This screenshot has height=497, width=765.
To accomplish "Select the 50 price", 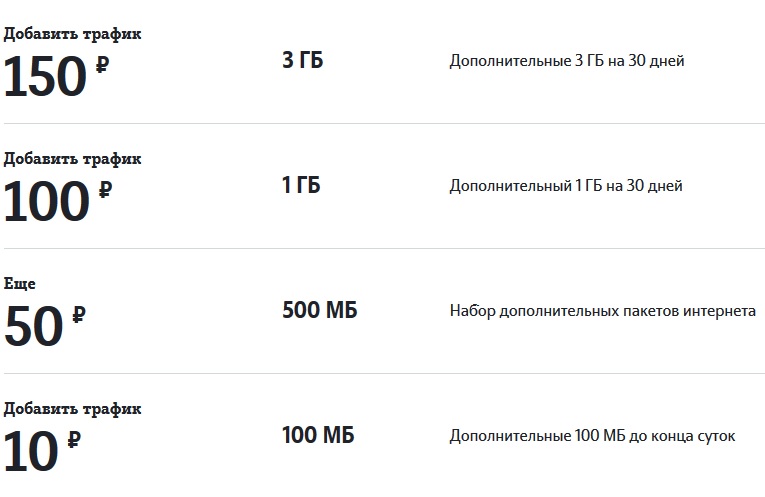I will click(x=34, y=325).
